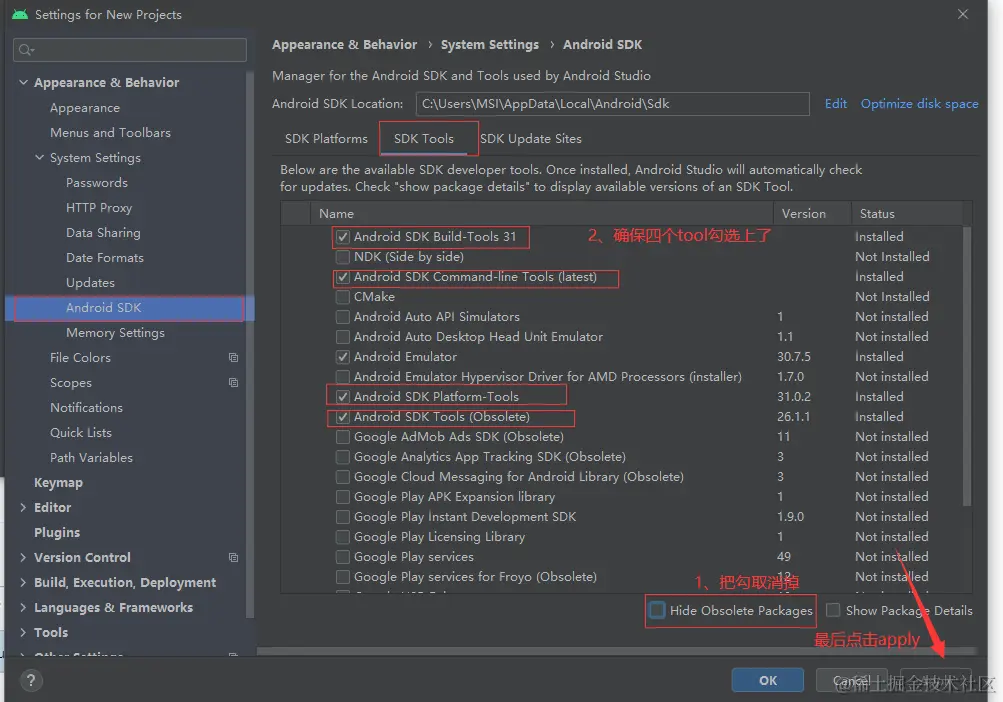Focus the settings search field
The image size is (1003, 702).
click(130, 50)
